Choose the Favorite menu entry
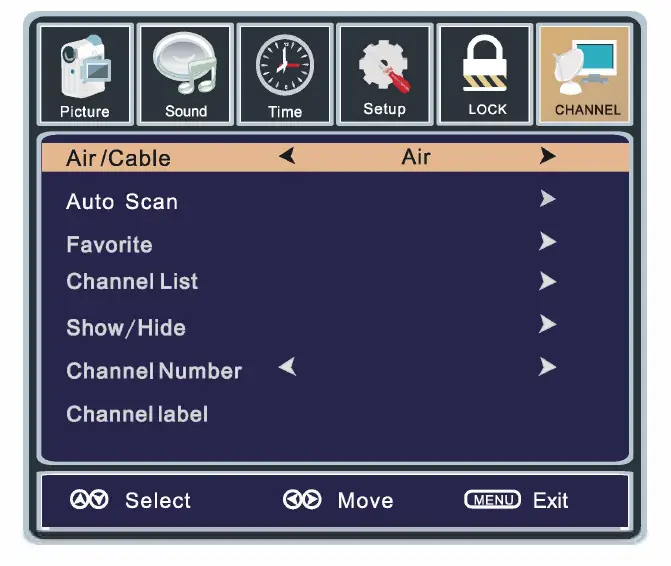The image size is (671, 566). point(110,245)
